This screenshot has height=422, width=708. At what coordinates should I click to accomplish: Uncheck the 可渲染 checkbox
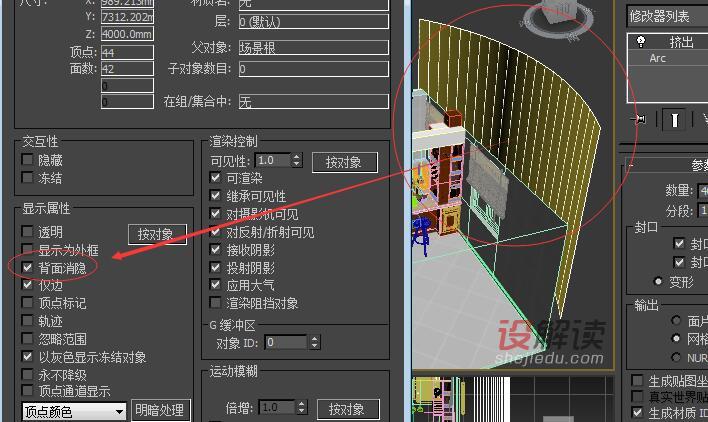[215, 178]
